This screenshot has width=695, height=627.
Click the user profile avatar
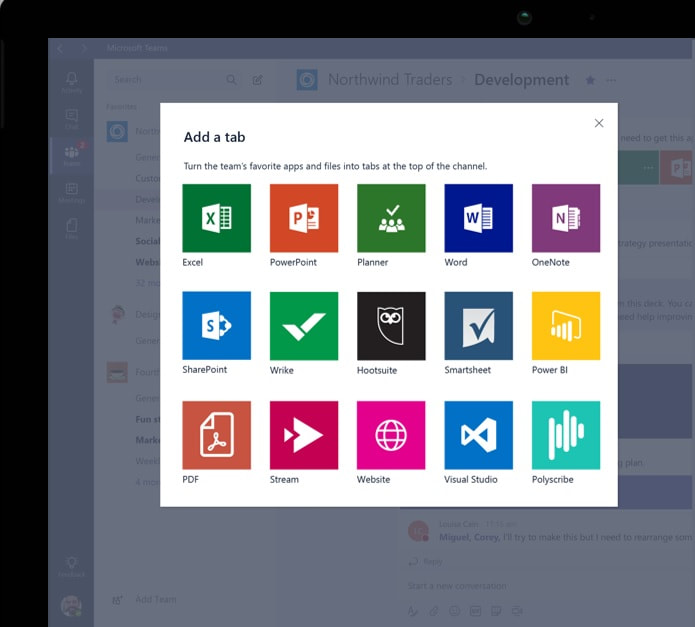[x=71, y=606]
